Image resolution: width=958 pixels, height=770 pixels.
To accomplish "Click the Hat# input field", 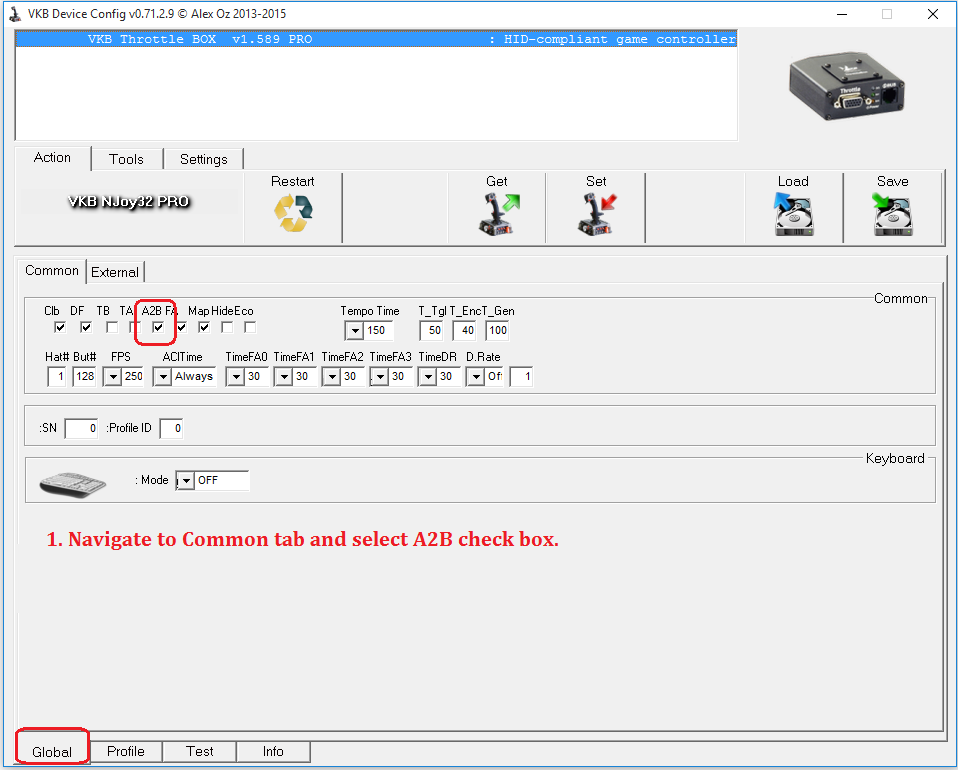I will coord(57,376).
